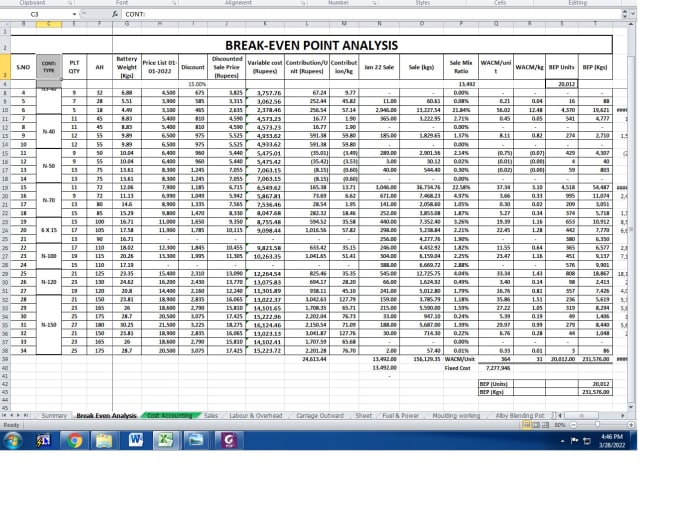
Task: Switch to the Summary sheet tab
Action: point(54,415)
